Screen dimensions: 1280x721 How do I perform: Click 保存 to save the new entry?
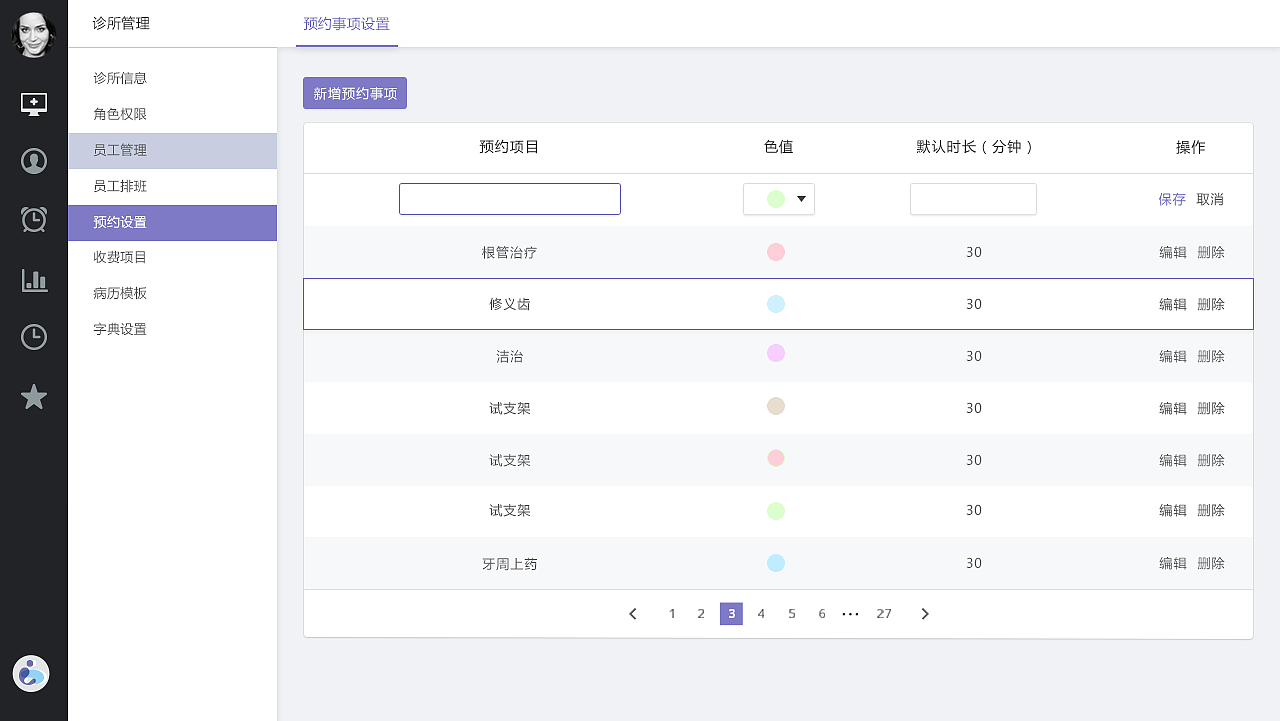1171,199
